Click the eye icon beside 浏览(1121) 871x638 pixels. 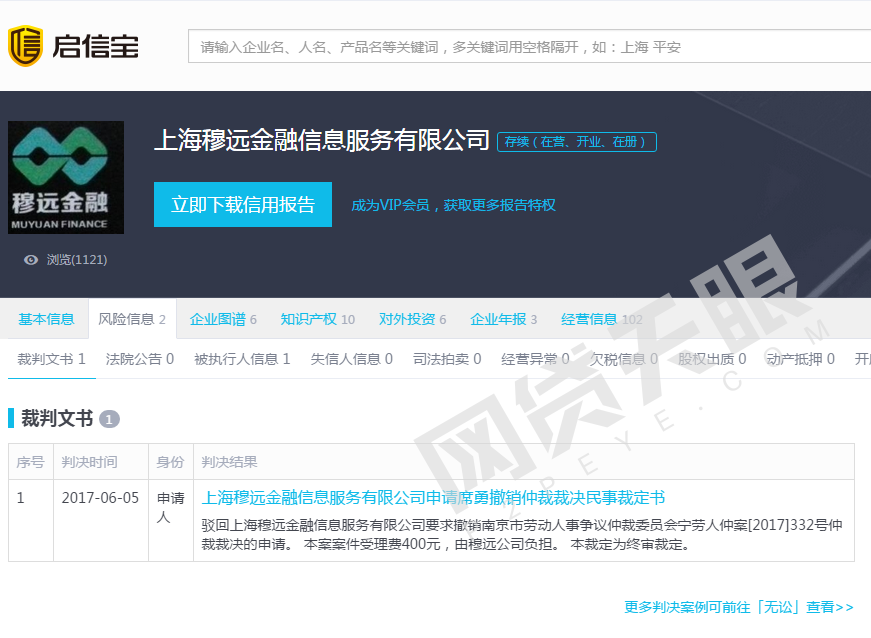coord(31,259)
